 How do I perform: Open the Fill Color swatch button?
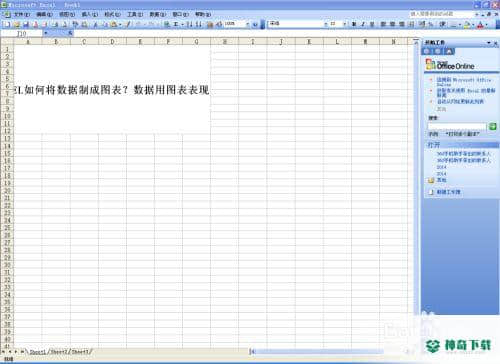click(x=467, y=24)
